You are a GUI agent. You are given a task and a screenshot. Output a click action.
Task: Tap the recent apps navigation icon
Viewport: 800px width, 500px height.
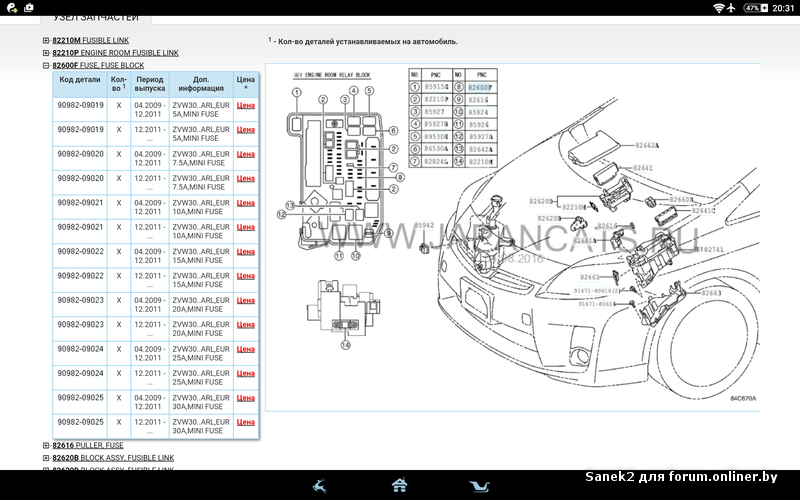click(479, 485)
